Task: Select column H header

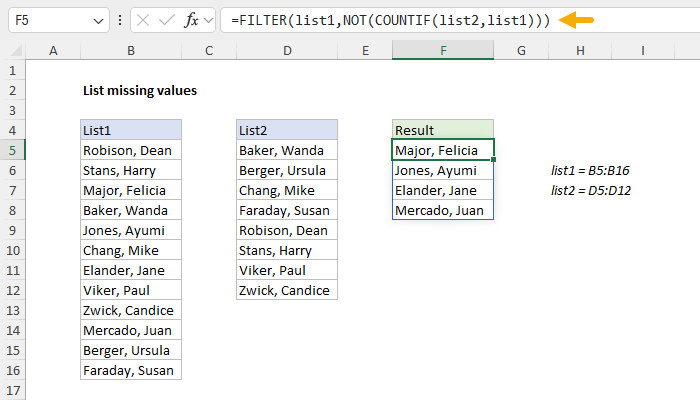Action: tap(580, 50)
